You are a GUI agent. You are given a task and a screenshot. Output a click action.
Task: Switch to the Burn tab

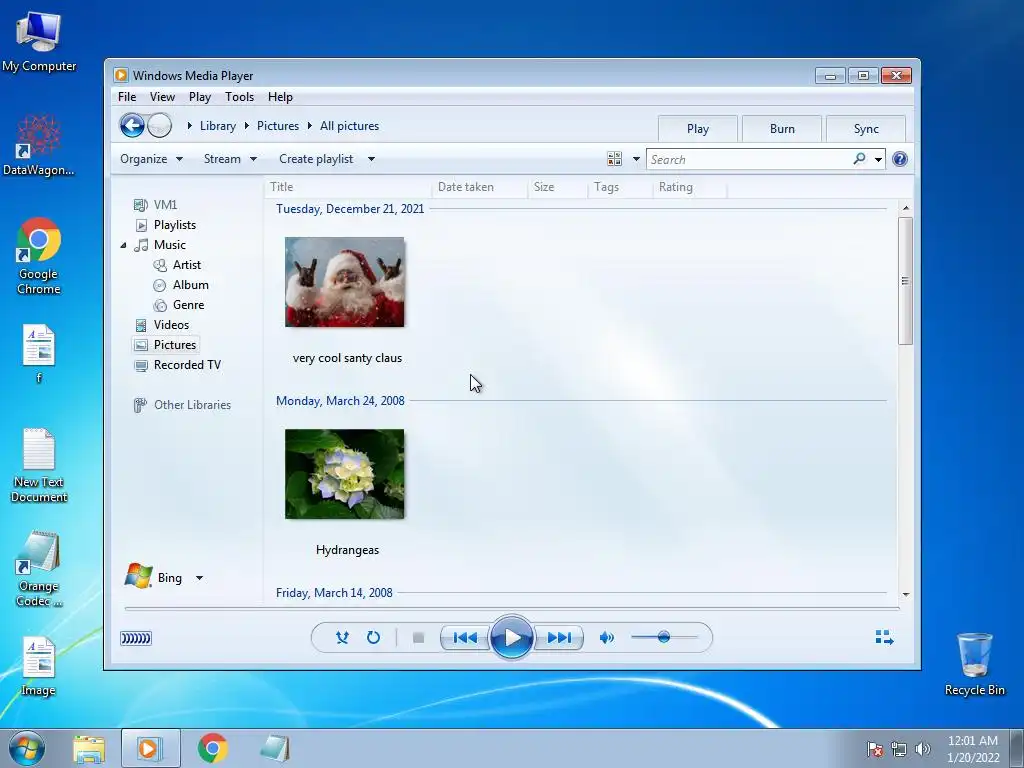[x=782, y=129]
